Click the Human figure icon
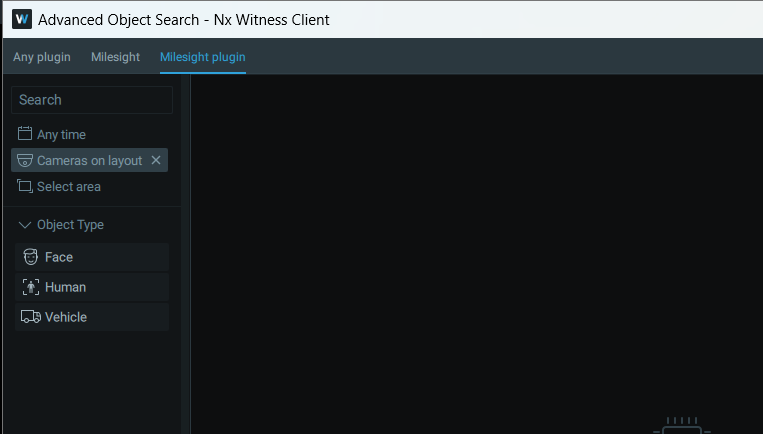 coord(31,287)
